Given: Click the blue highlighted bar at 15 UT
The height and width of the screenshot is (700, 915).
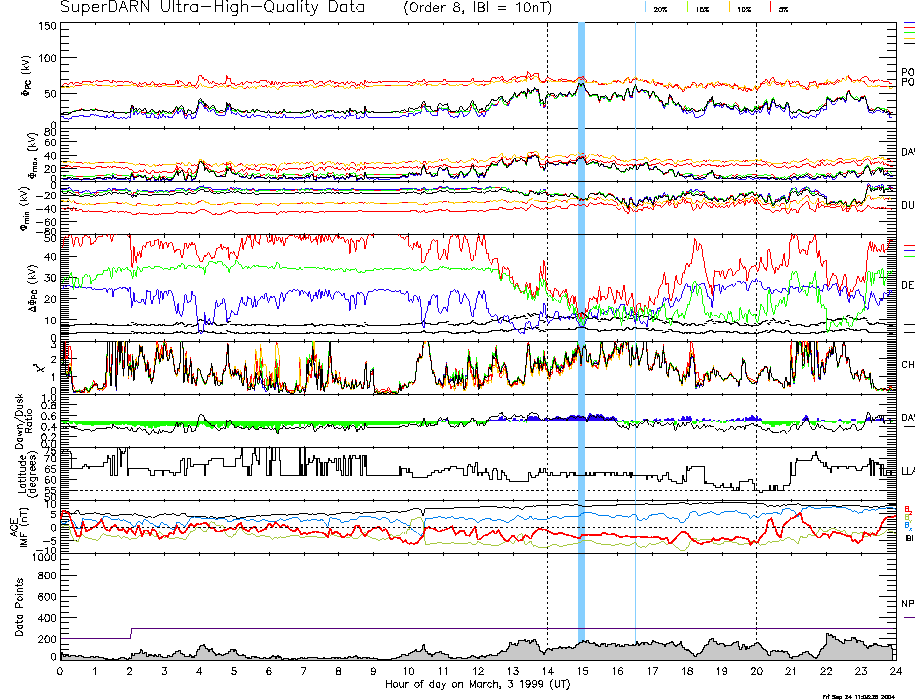Looking at the screenshot, I should (581, 300).
